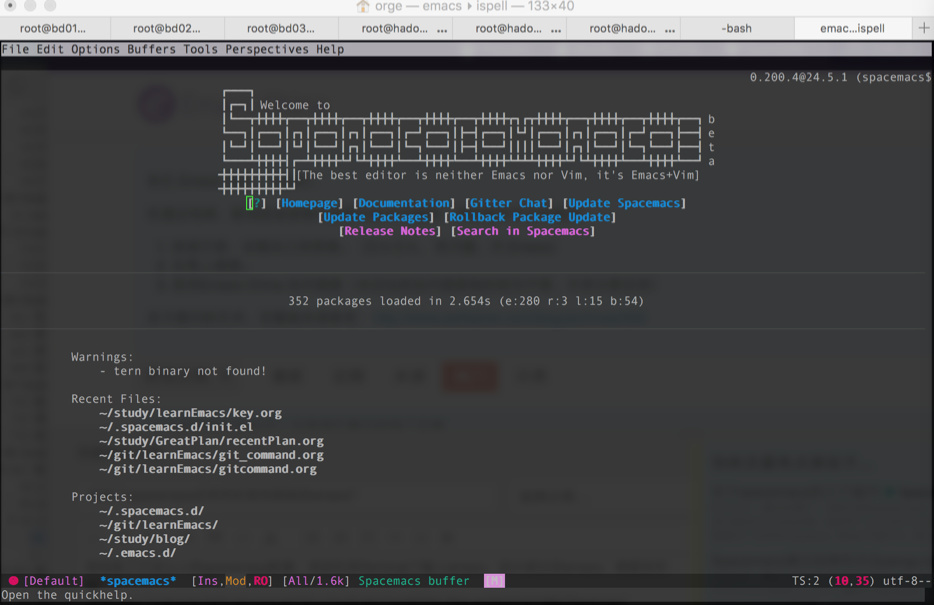Open recent file ~/git/learnEmacs/gitcommand.org
This screenshot has height=605, width=934.
208,469
